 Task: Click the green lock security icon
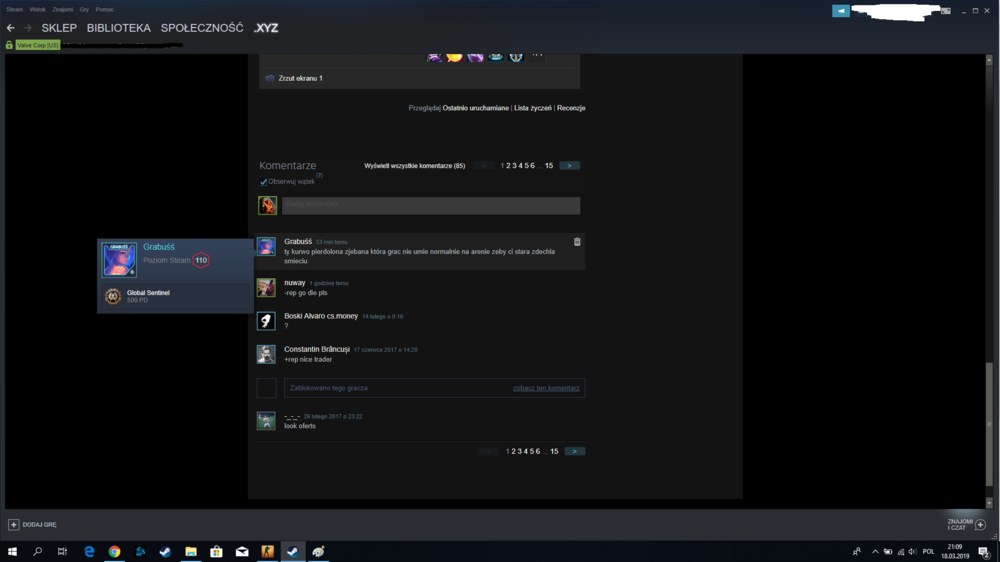pyautogui.click(x=9, y=45)
